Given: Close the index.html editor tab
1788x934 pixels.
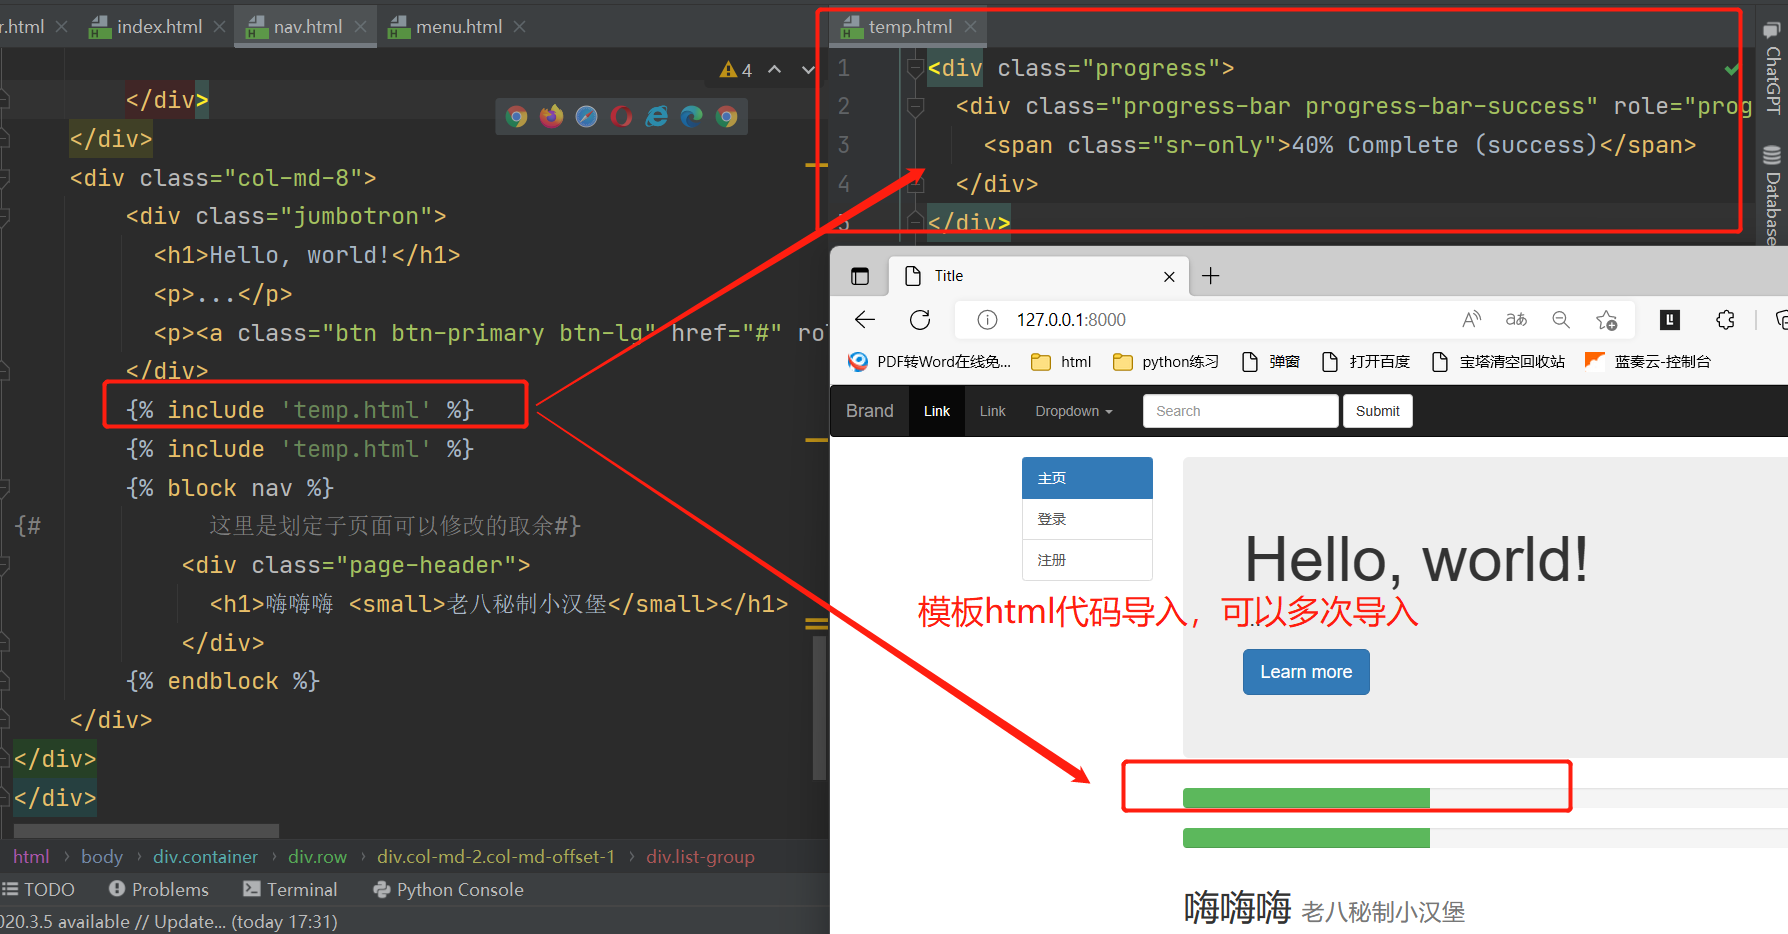Looking at the screenshot, I should tap(219, 27).
